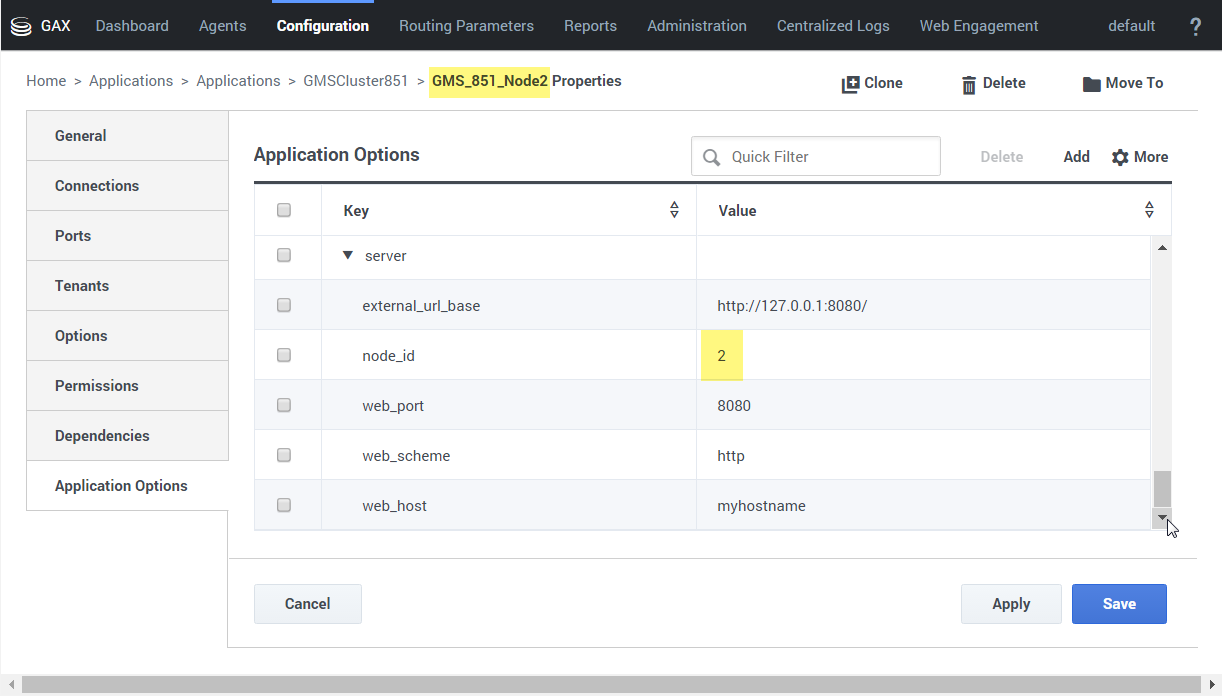The image size is (1222, 696).
Task: Switch to the Permissions tab
Action: tap(128, 386)
